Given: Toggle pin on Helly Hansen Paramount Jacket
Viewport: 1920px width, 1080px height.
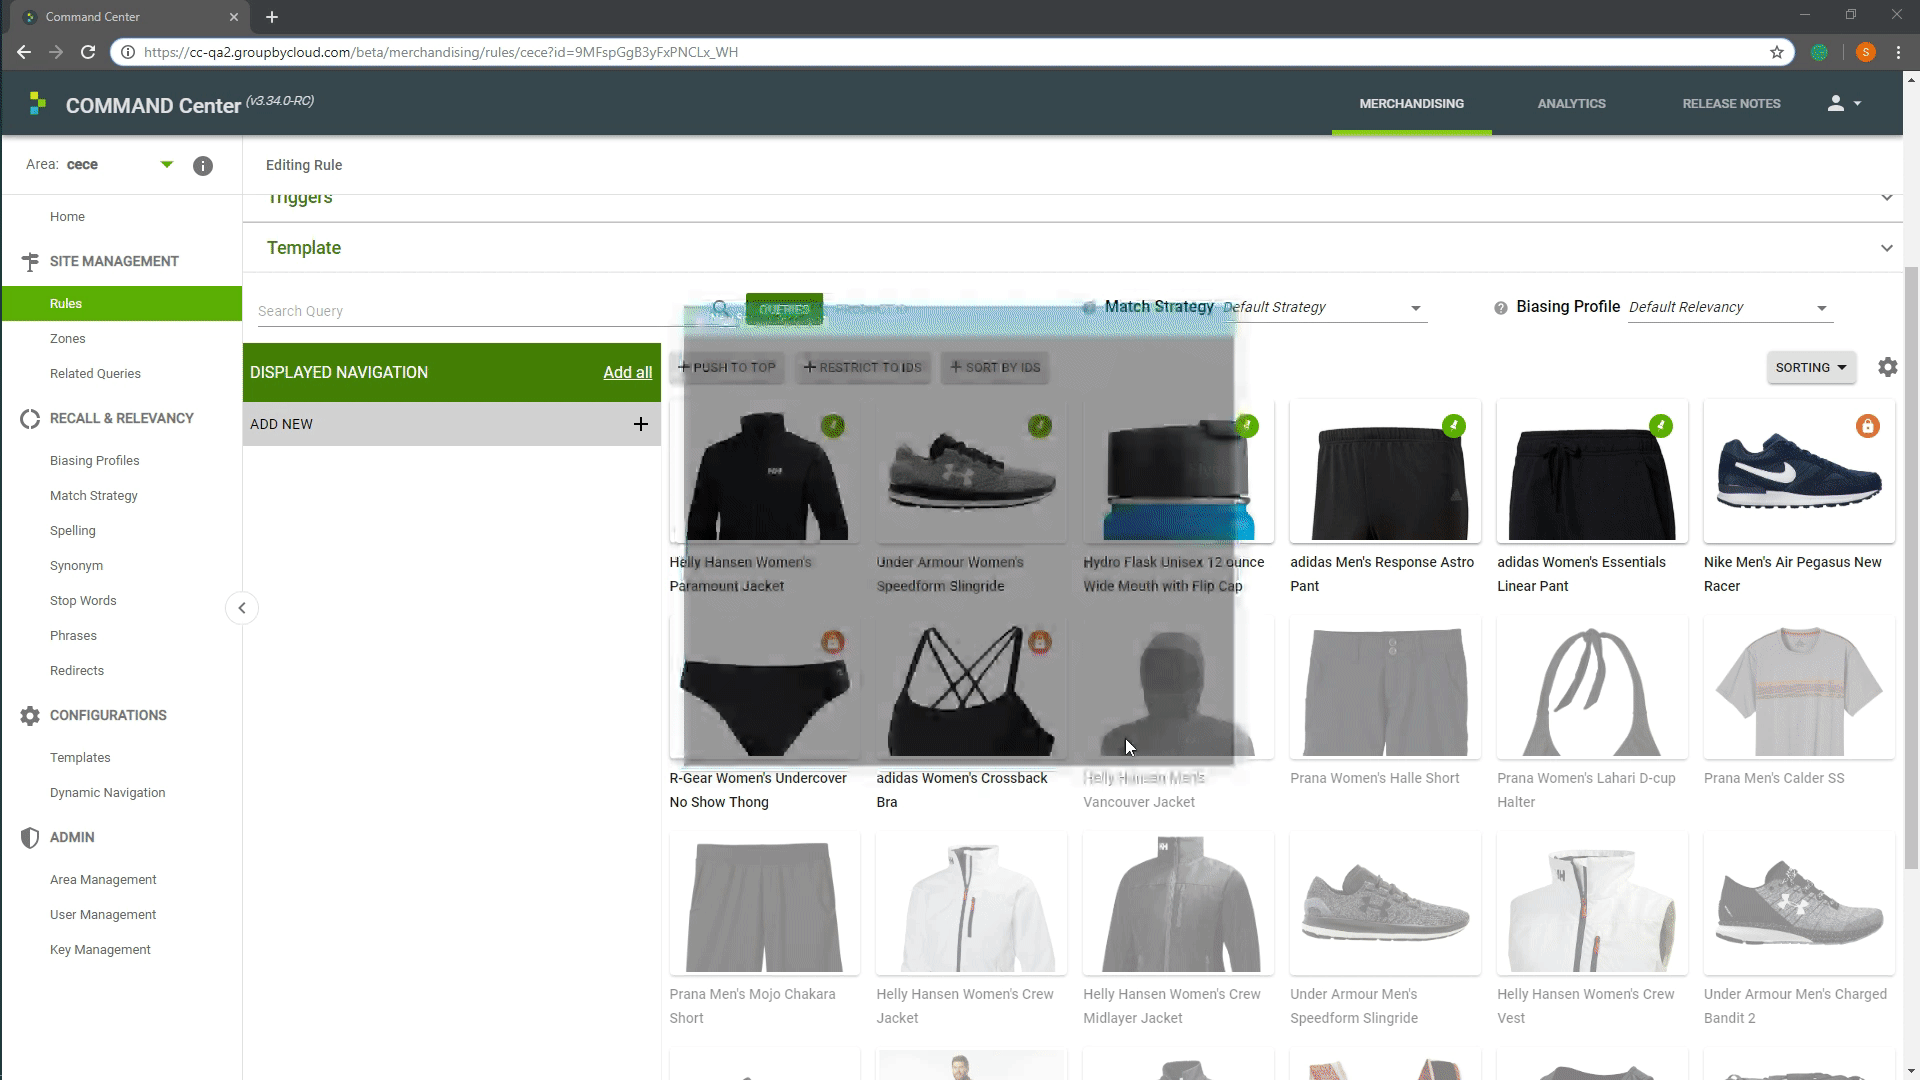Looking at the screenshot, I should 833,426.
